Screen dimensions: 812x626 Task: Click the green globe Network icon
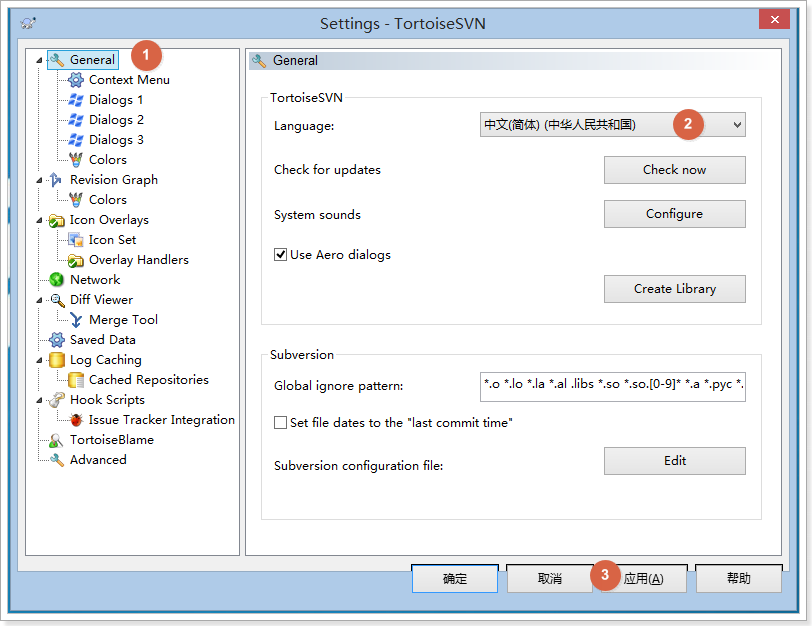[56, 280]
